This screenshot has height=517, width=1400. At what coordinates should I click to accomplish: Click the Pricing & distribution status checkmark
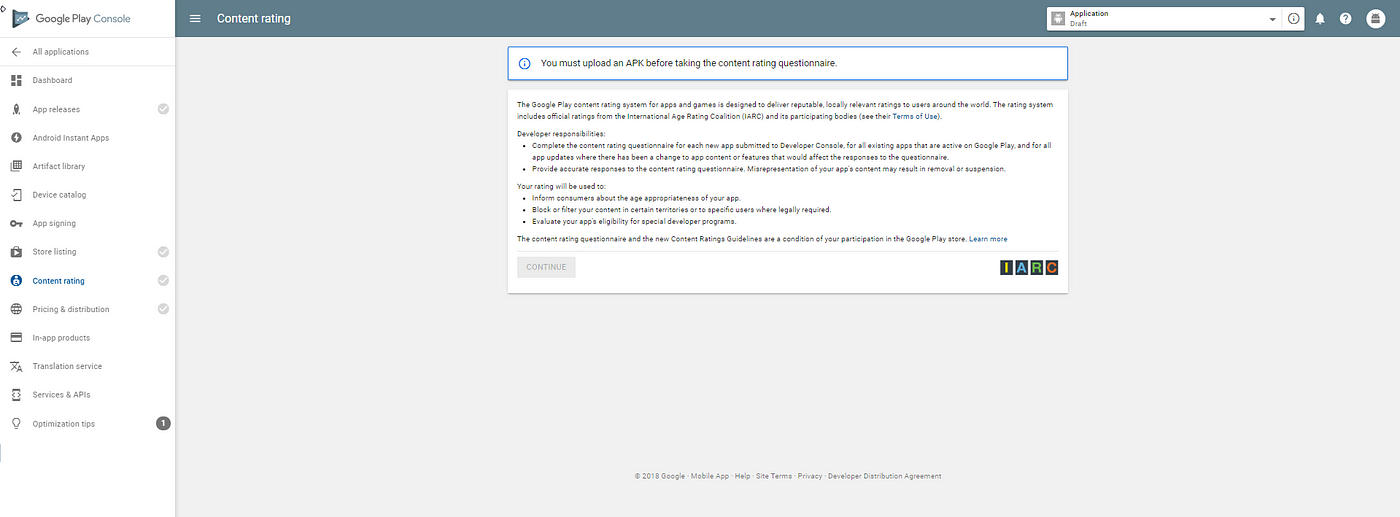163,309
